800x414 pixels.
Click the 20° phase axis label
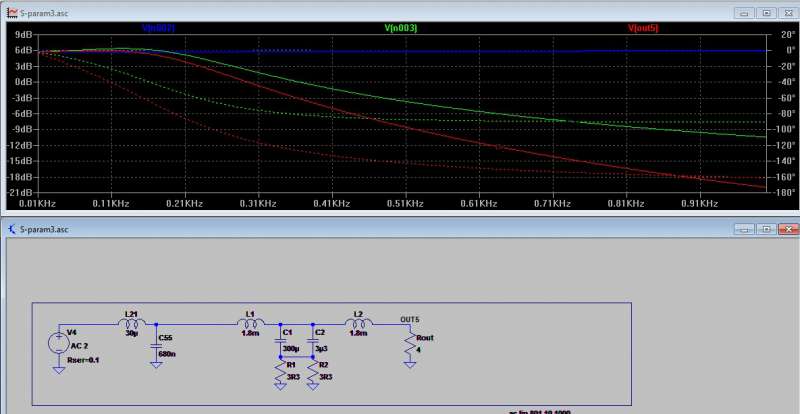point(786,34)
